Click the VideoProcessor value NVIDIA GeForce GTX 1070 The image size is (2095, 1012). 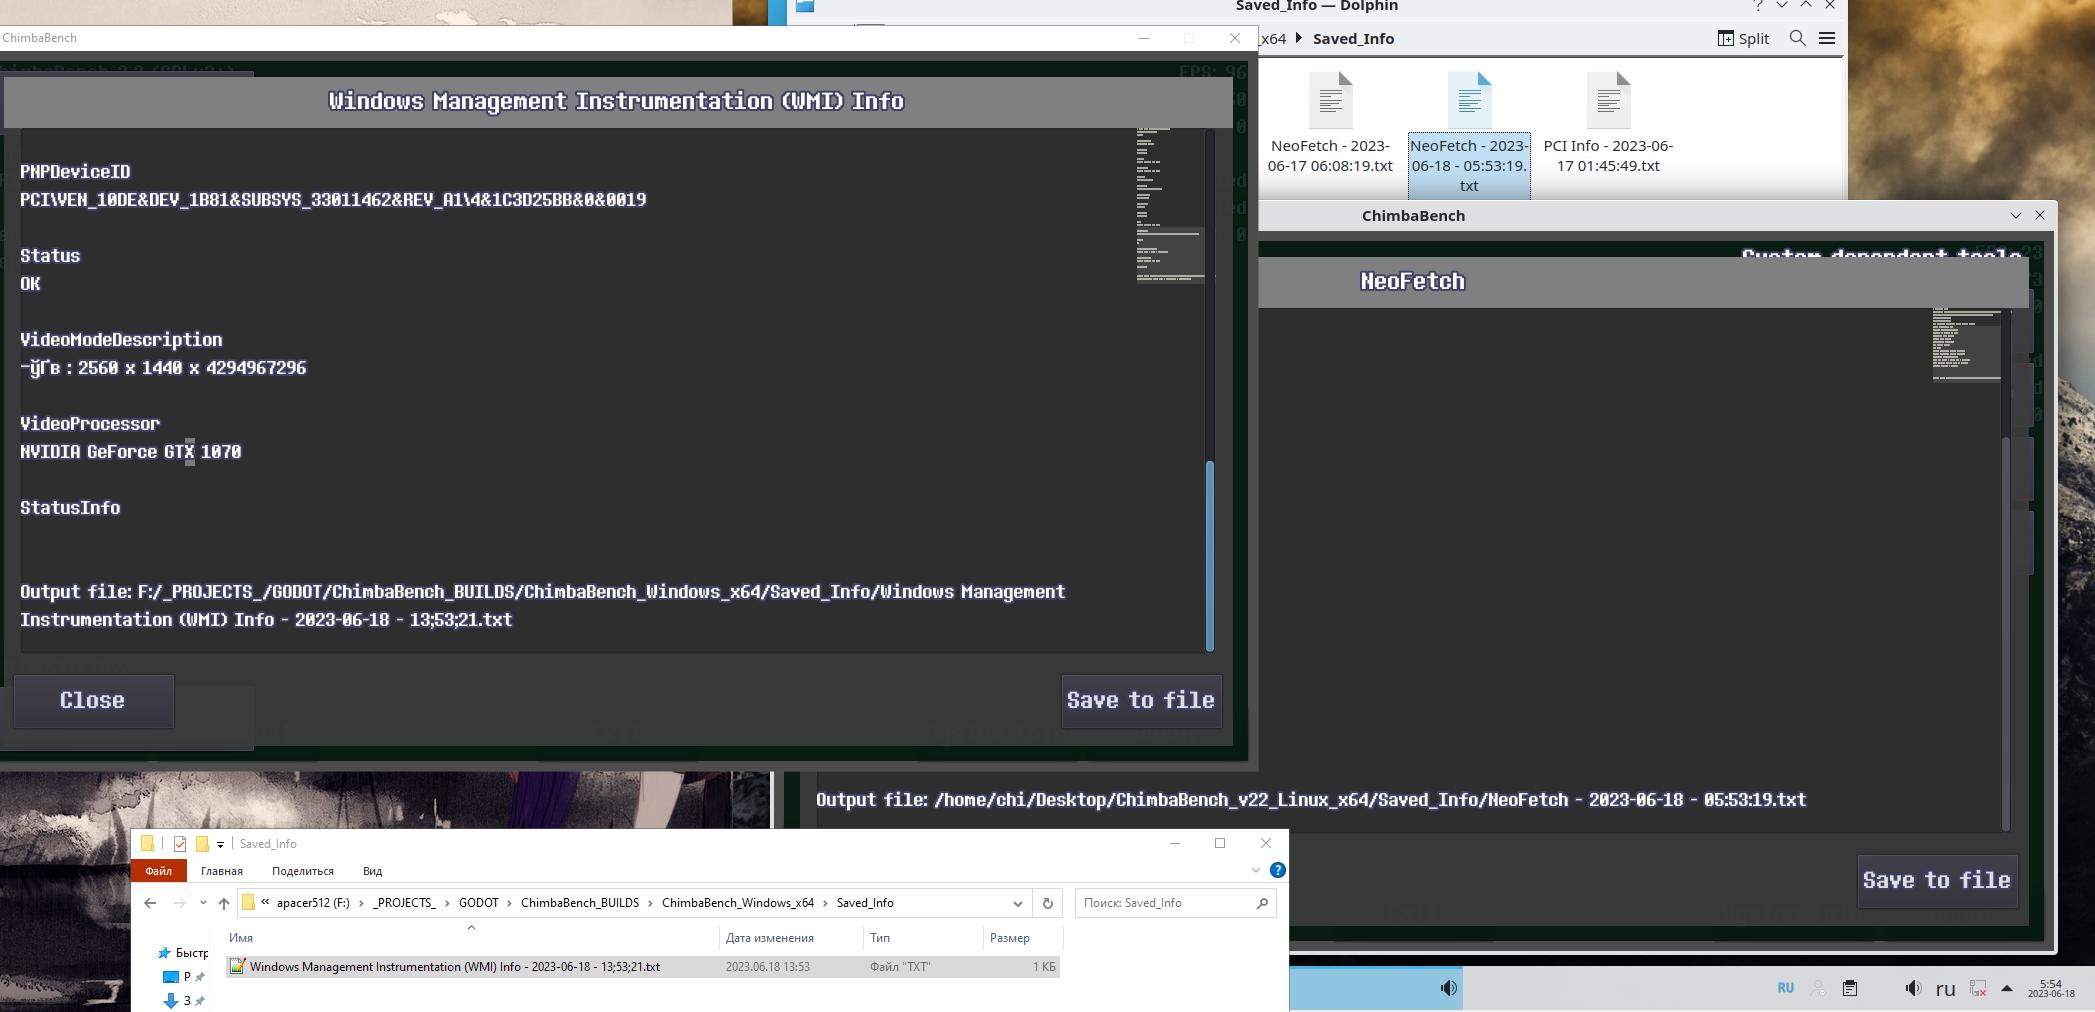[x=131, y=452]
